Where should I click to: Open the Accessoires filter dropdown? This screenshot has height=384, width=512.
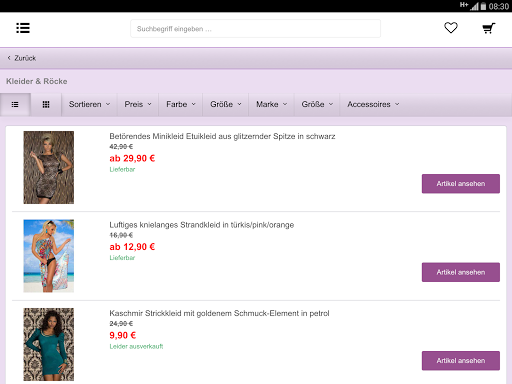click(x=373, y=104)
